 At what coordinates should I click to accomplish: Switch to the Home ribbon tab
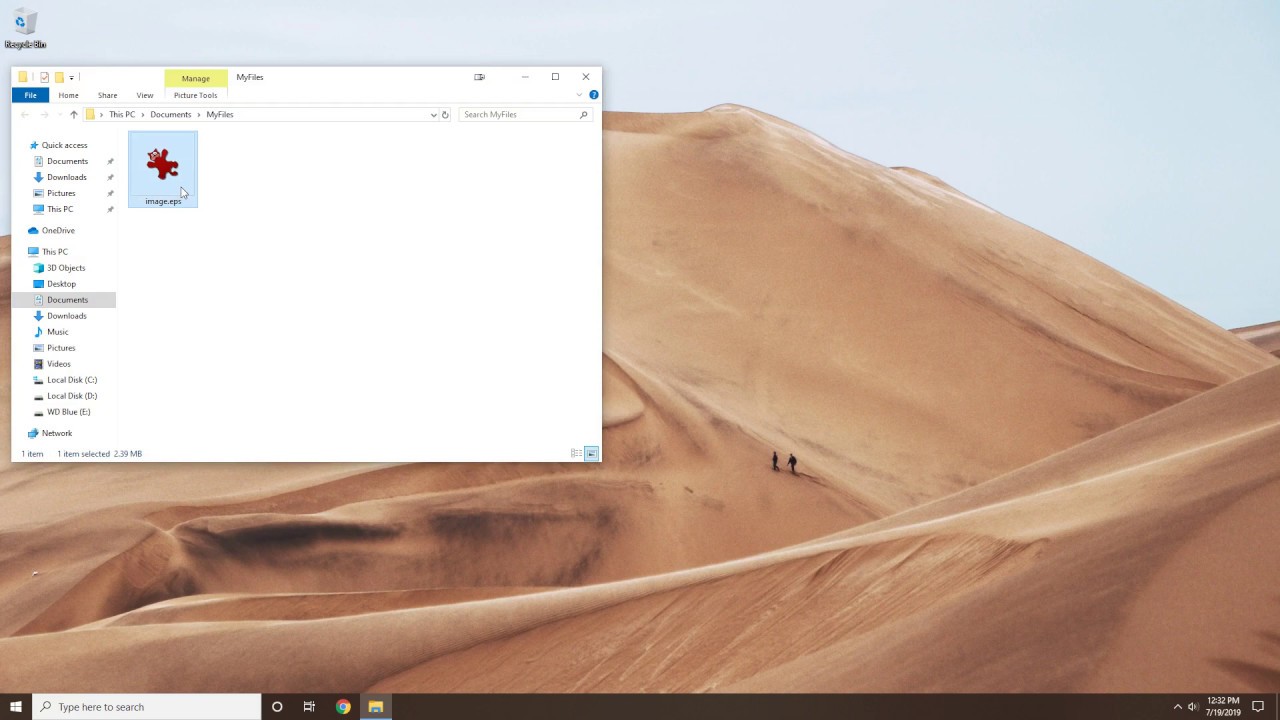(x=68, y=95)
